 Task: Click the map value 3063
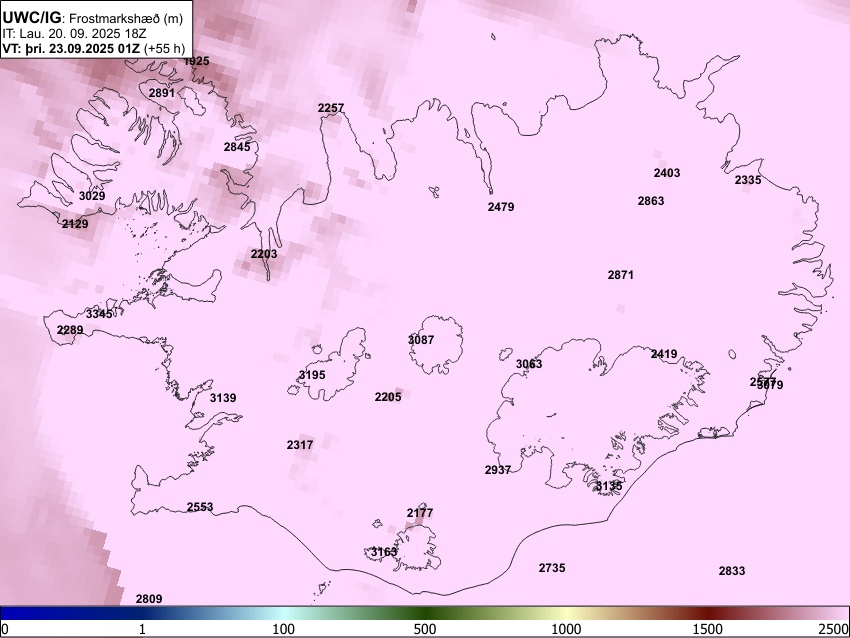529,364
